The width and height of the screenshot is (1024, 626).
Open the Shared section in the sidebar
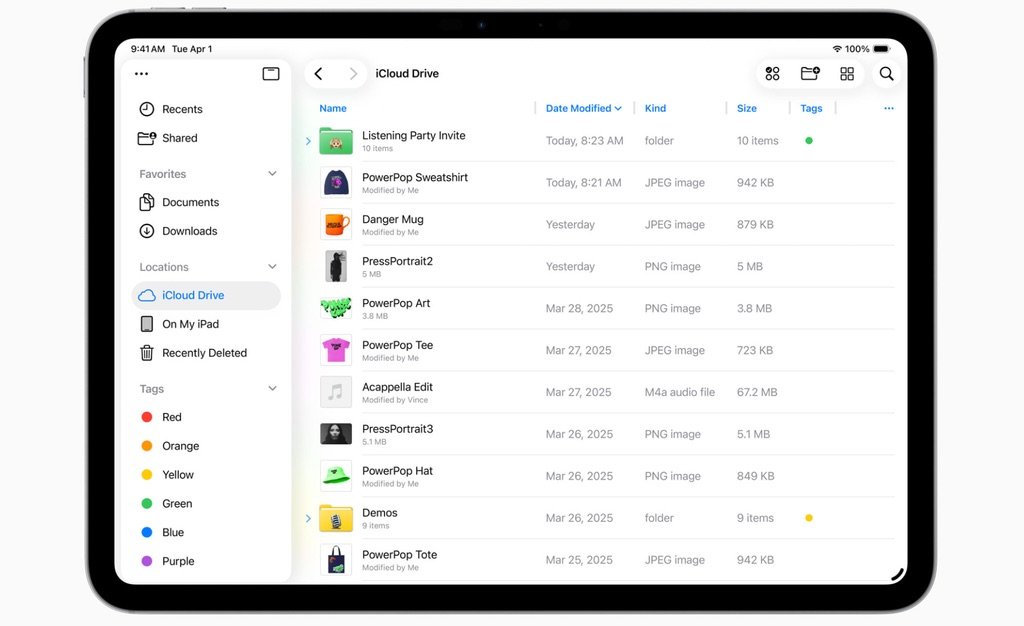178,138
